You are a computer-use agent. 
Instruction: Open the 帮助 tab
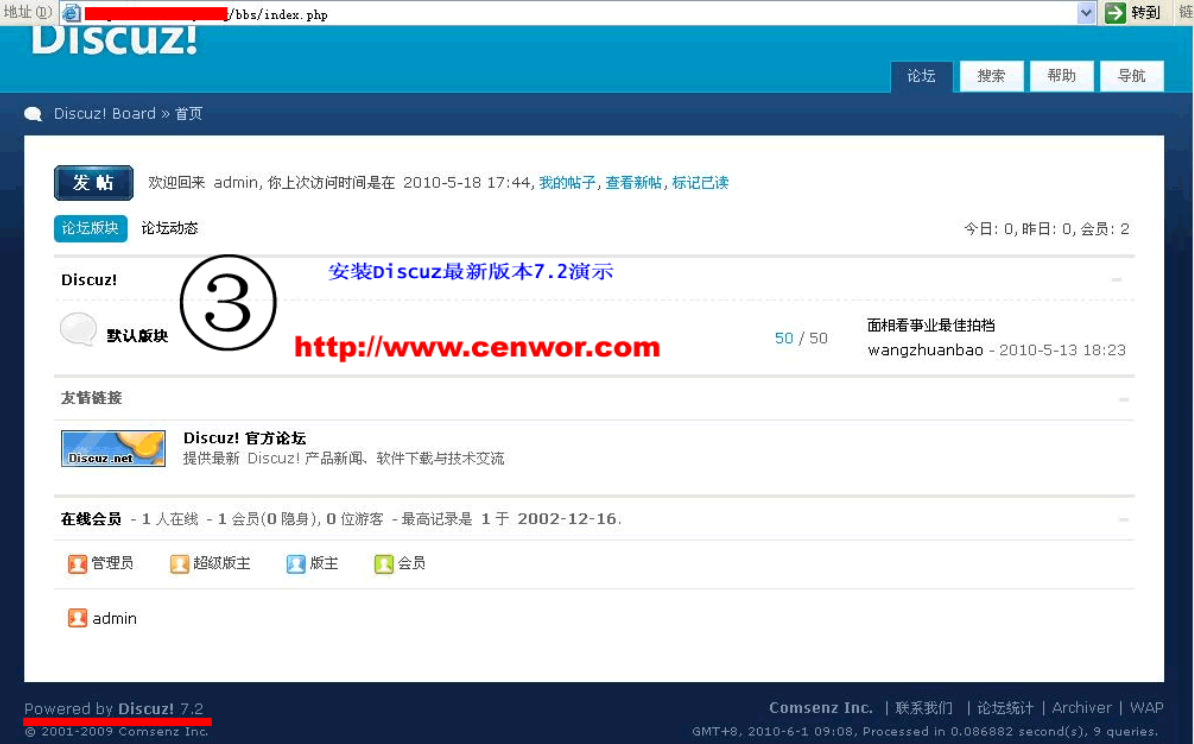click(1062, 76)
